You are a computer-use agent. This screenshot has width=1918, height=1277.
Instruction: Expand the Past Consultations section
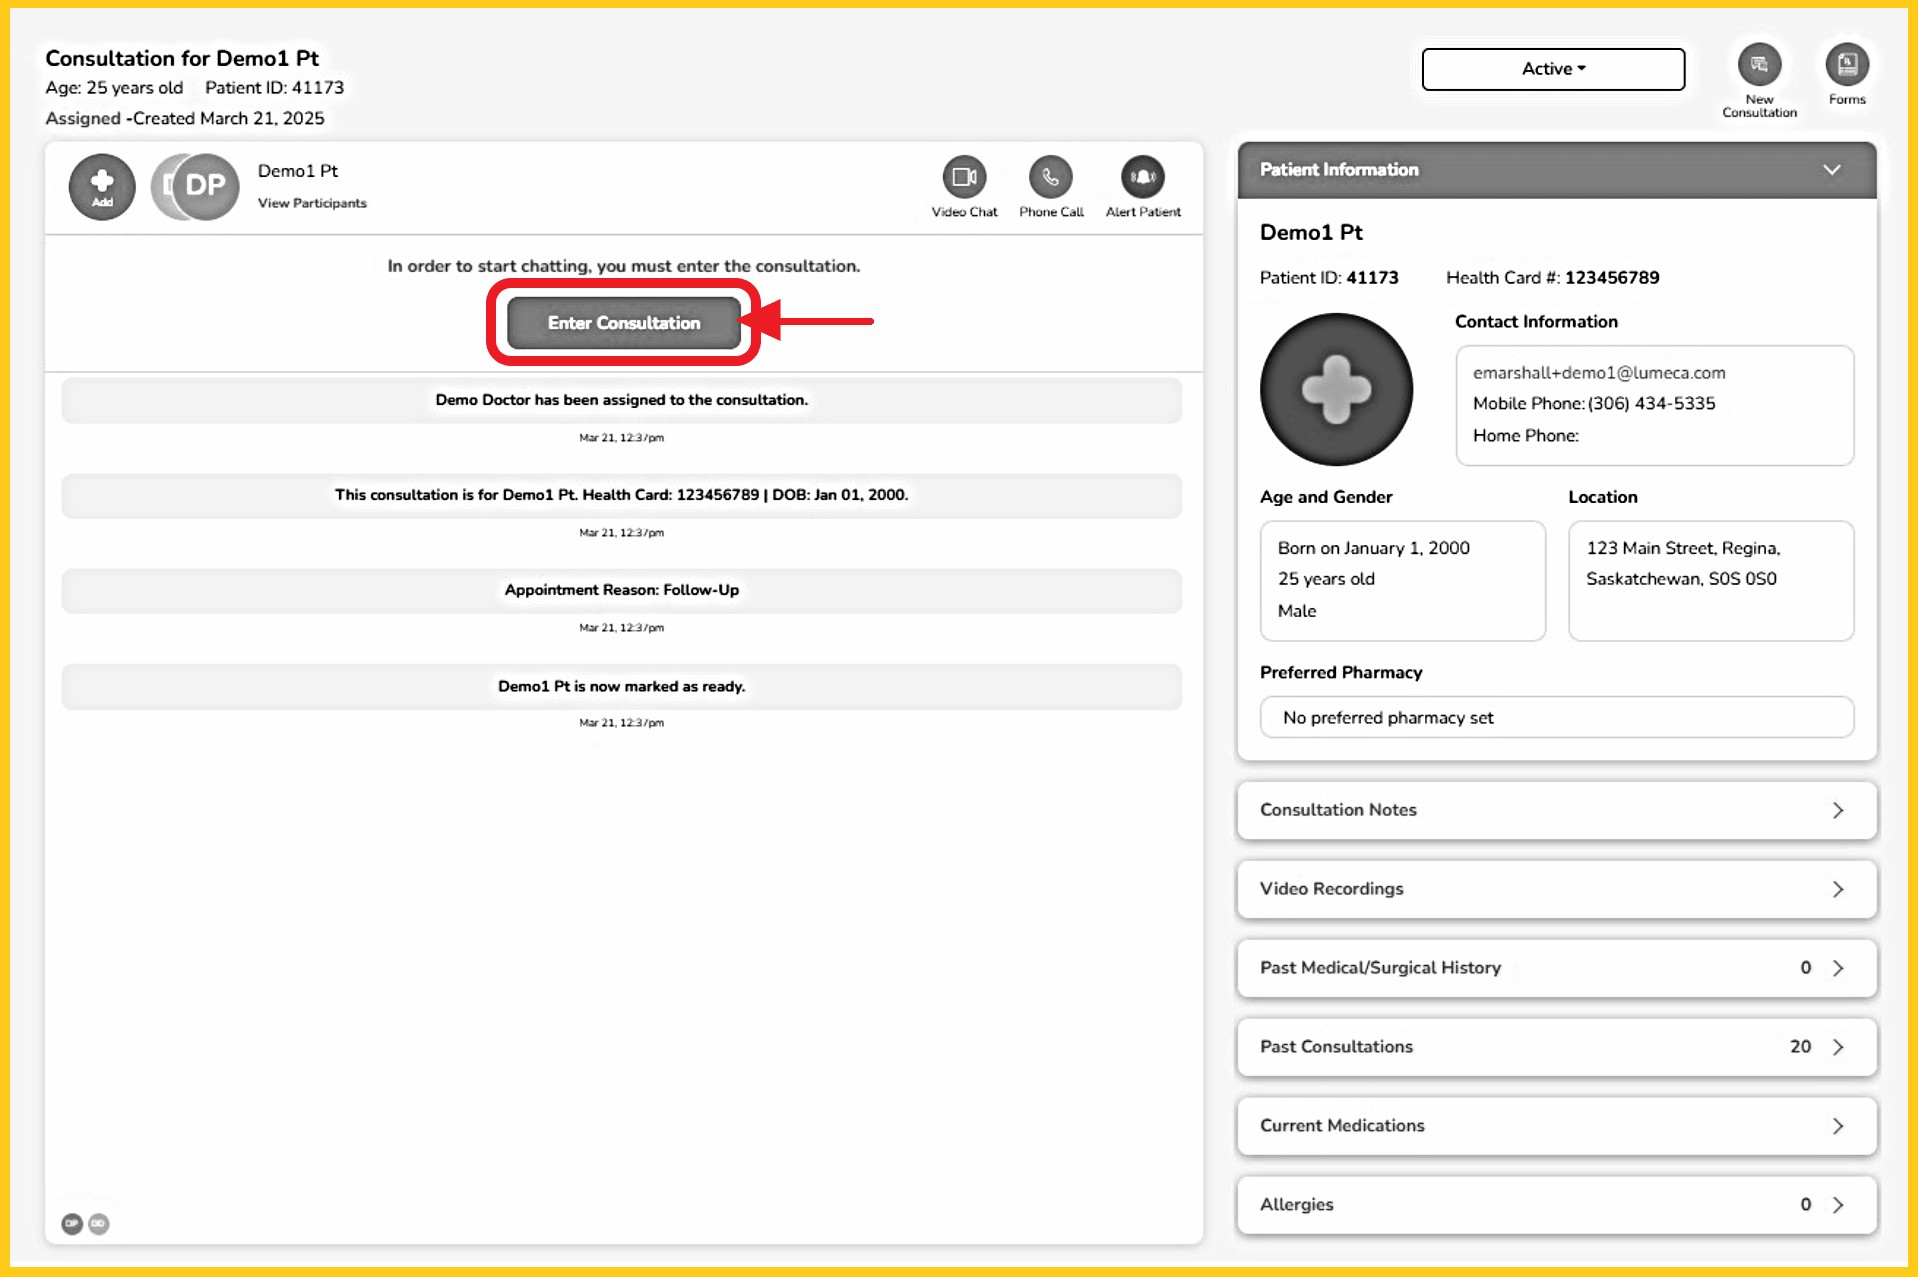coord(1556,1047)
